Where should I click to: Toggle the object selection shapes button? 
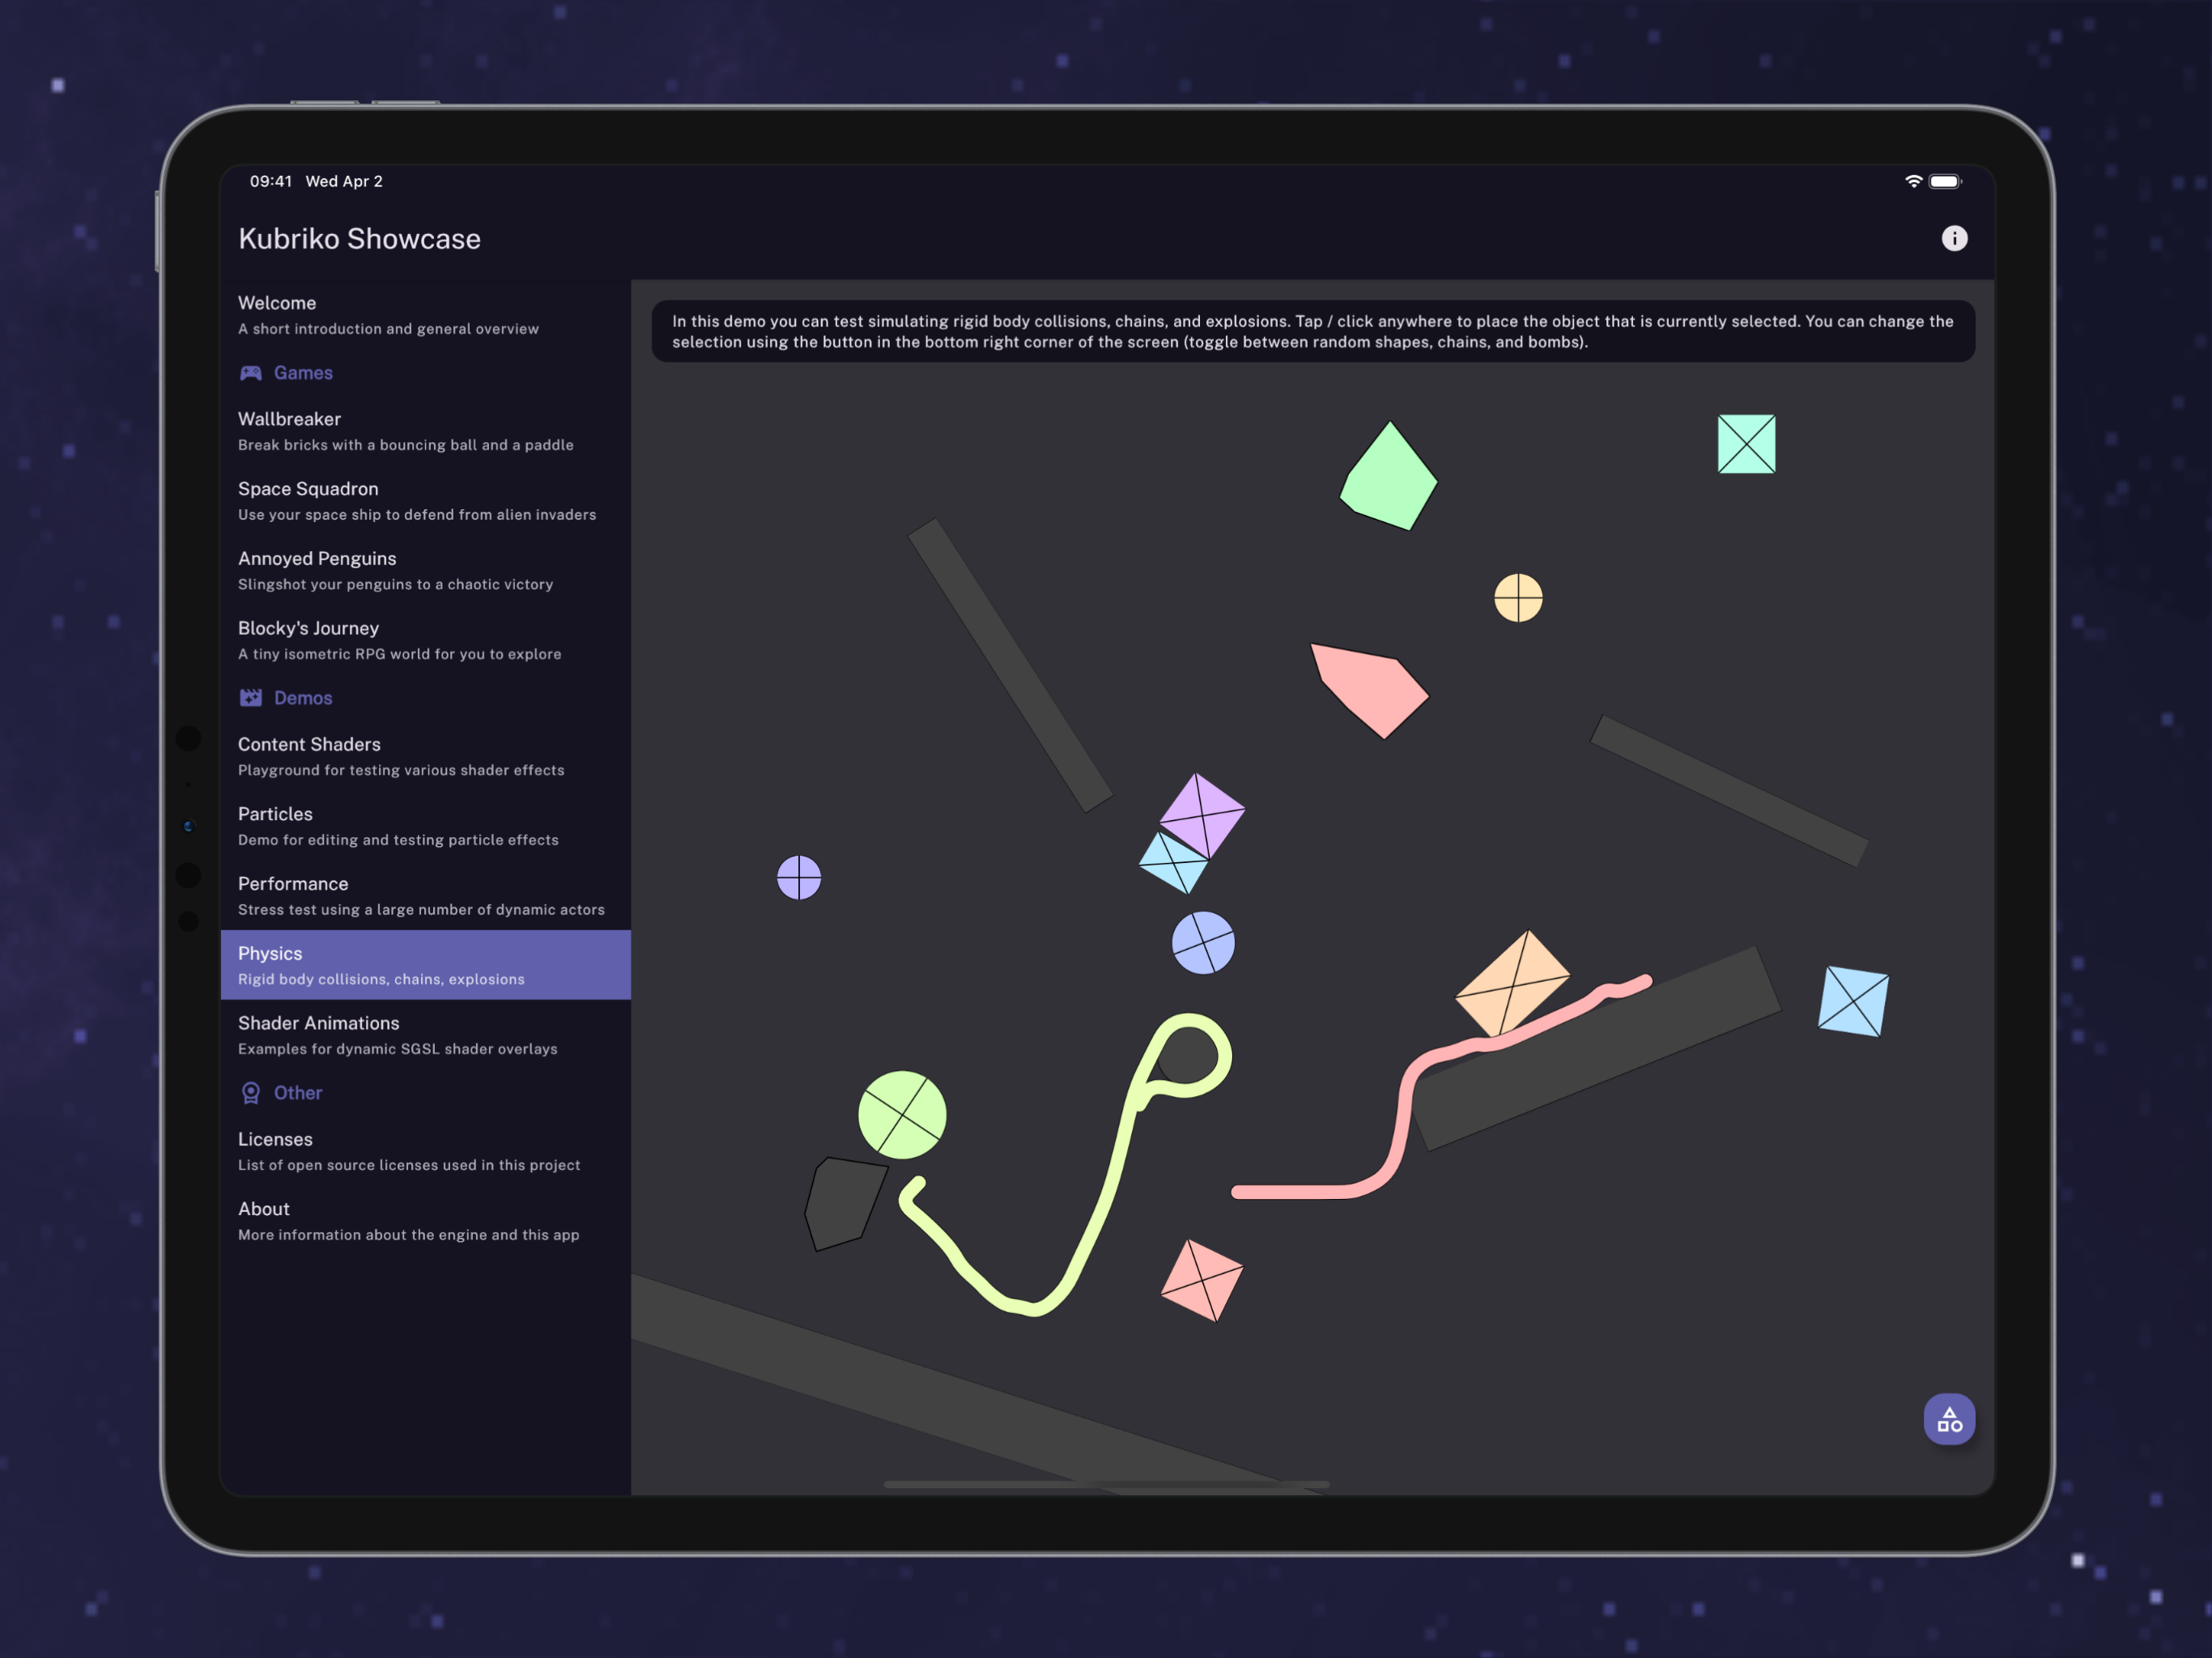tap(1948, 1418)
